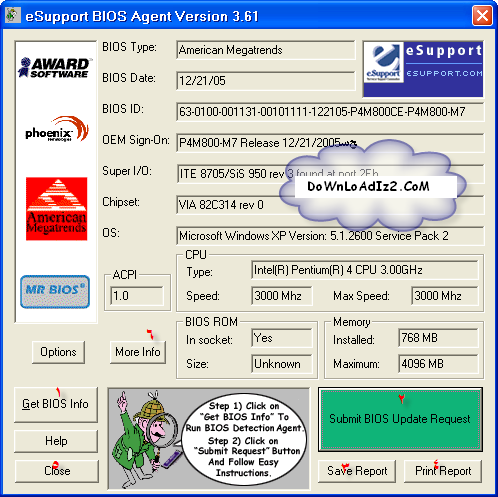Click the BIOS ROM Size field Unknown
This screenshot has height=497, width=498.
282,364
